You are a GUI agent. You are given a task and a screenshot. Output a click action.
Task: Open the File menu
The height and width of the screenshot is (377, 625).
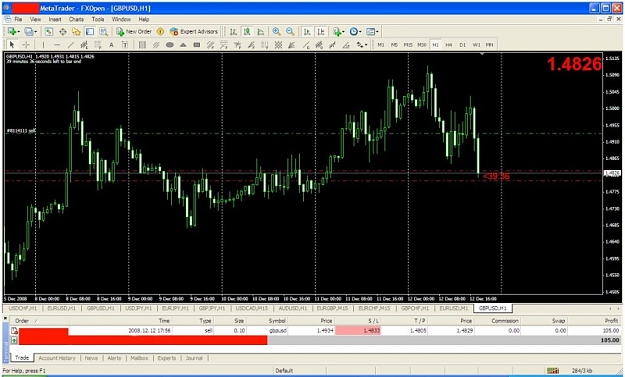18,19
